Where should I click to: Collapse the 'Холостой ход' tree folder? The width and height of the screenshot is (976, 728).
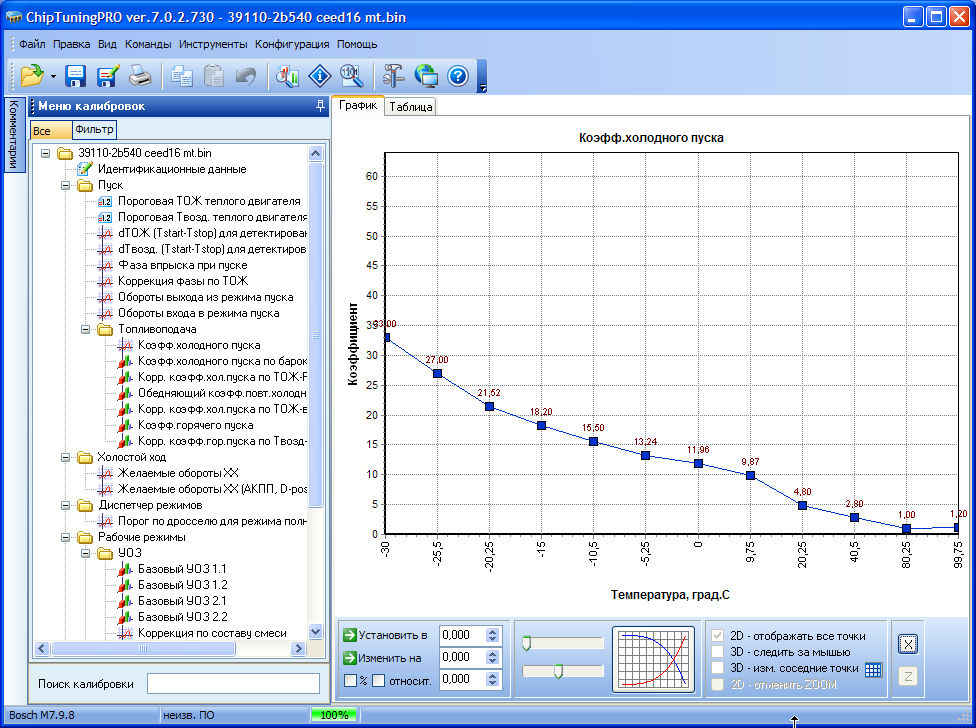pyautogui.click(x=67, y=457)
